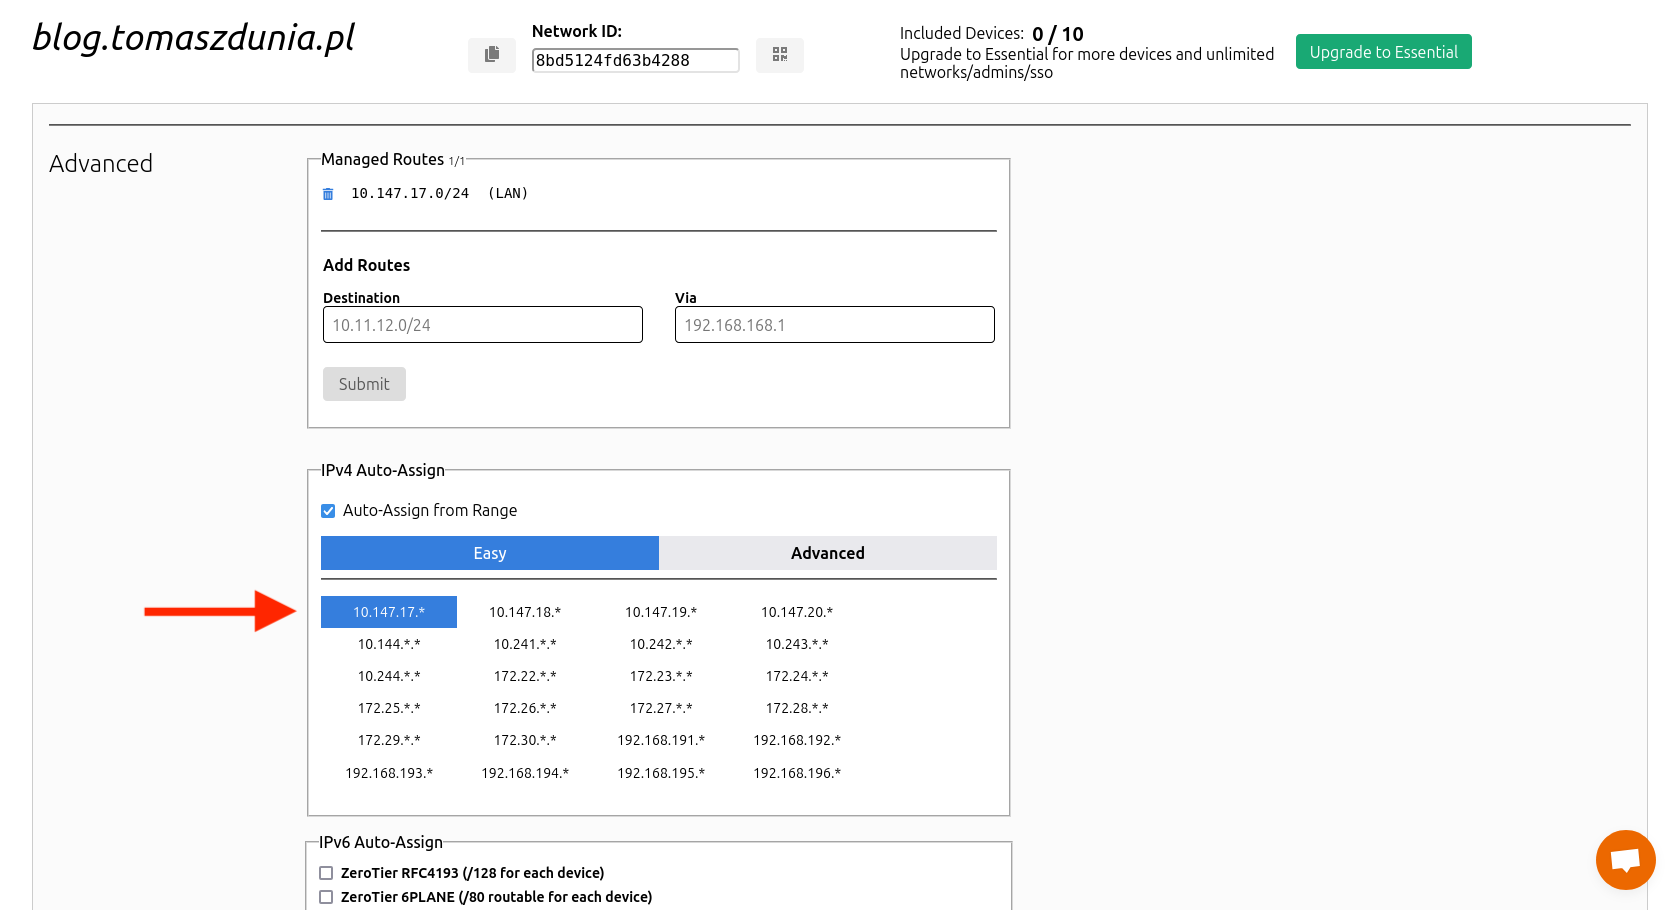Submit the new route

[364, 384]
